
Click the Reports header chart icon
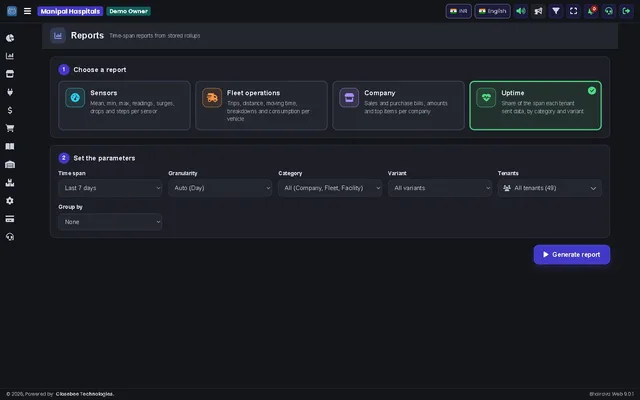[58, 36]
